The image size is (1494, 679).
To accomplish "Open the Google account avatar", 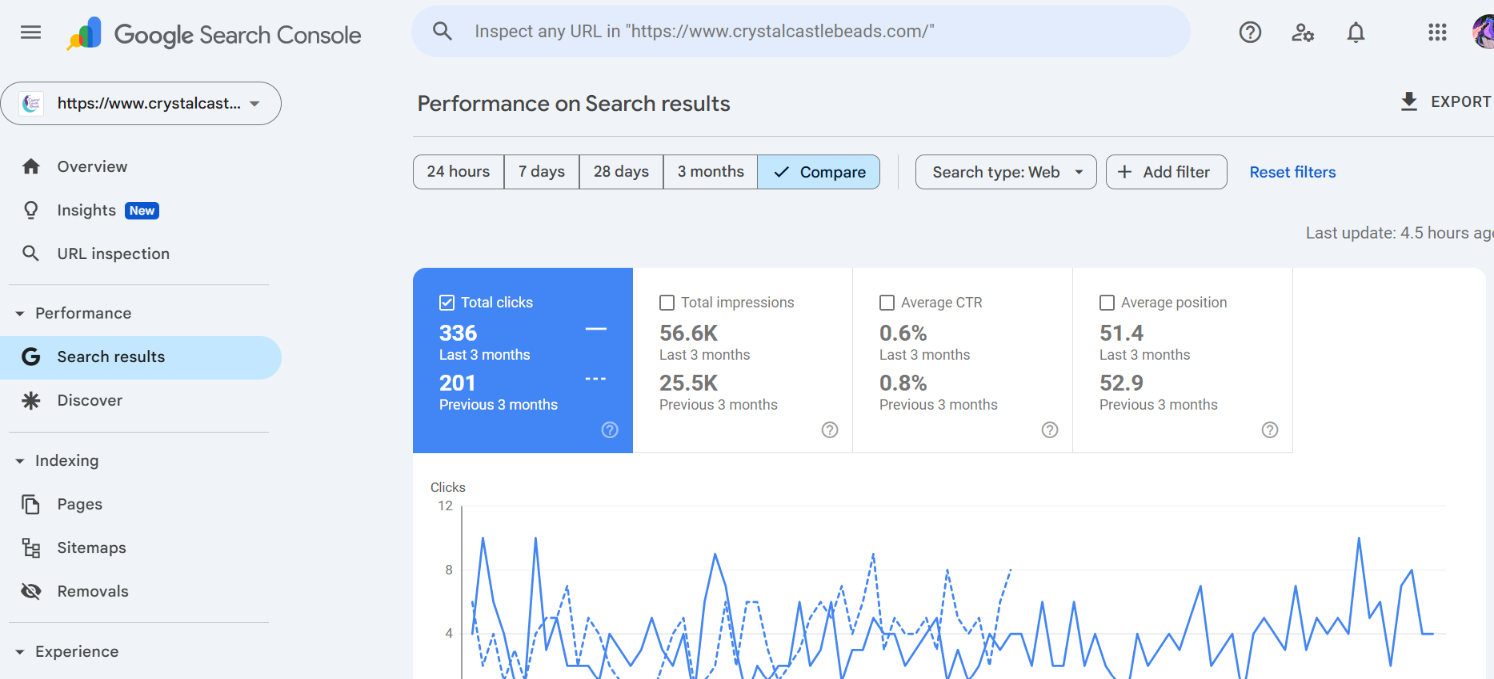I will coord(1483,32).
